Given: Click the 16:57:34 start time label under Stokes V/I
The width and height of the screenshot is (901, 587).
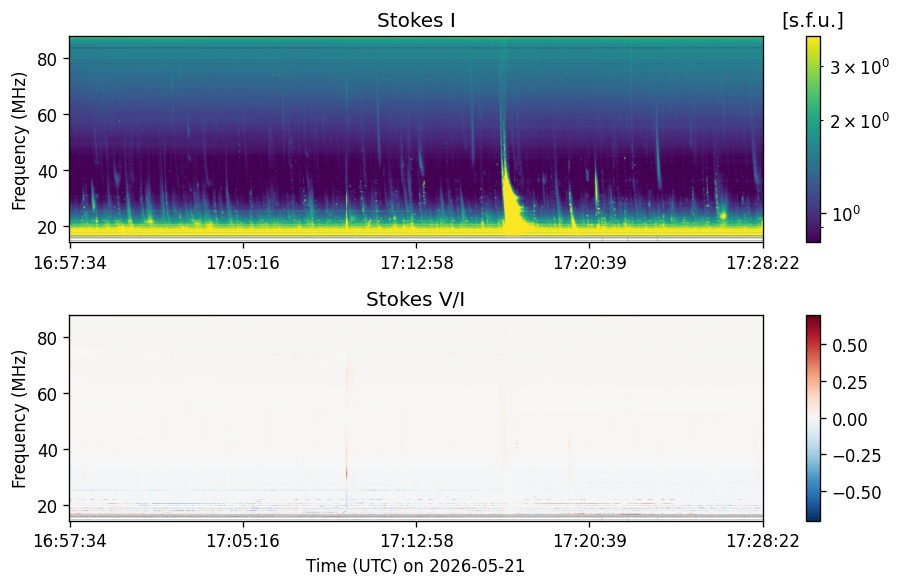Looking at the screenshot, I should pyautogui.click(x=70, y=541).
